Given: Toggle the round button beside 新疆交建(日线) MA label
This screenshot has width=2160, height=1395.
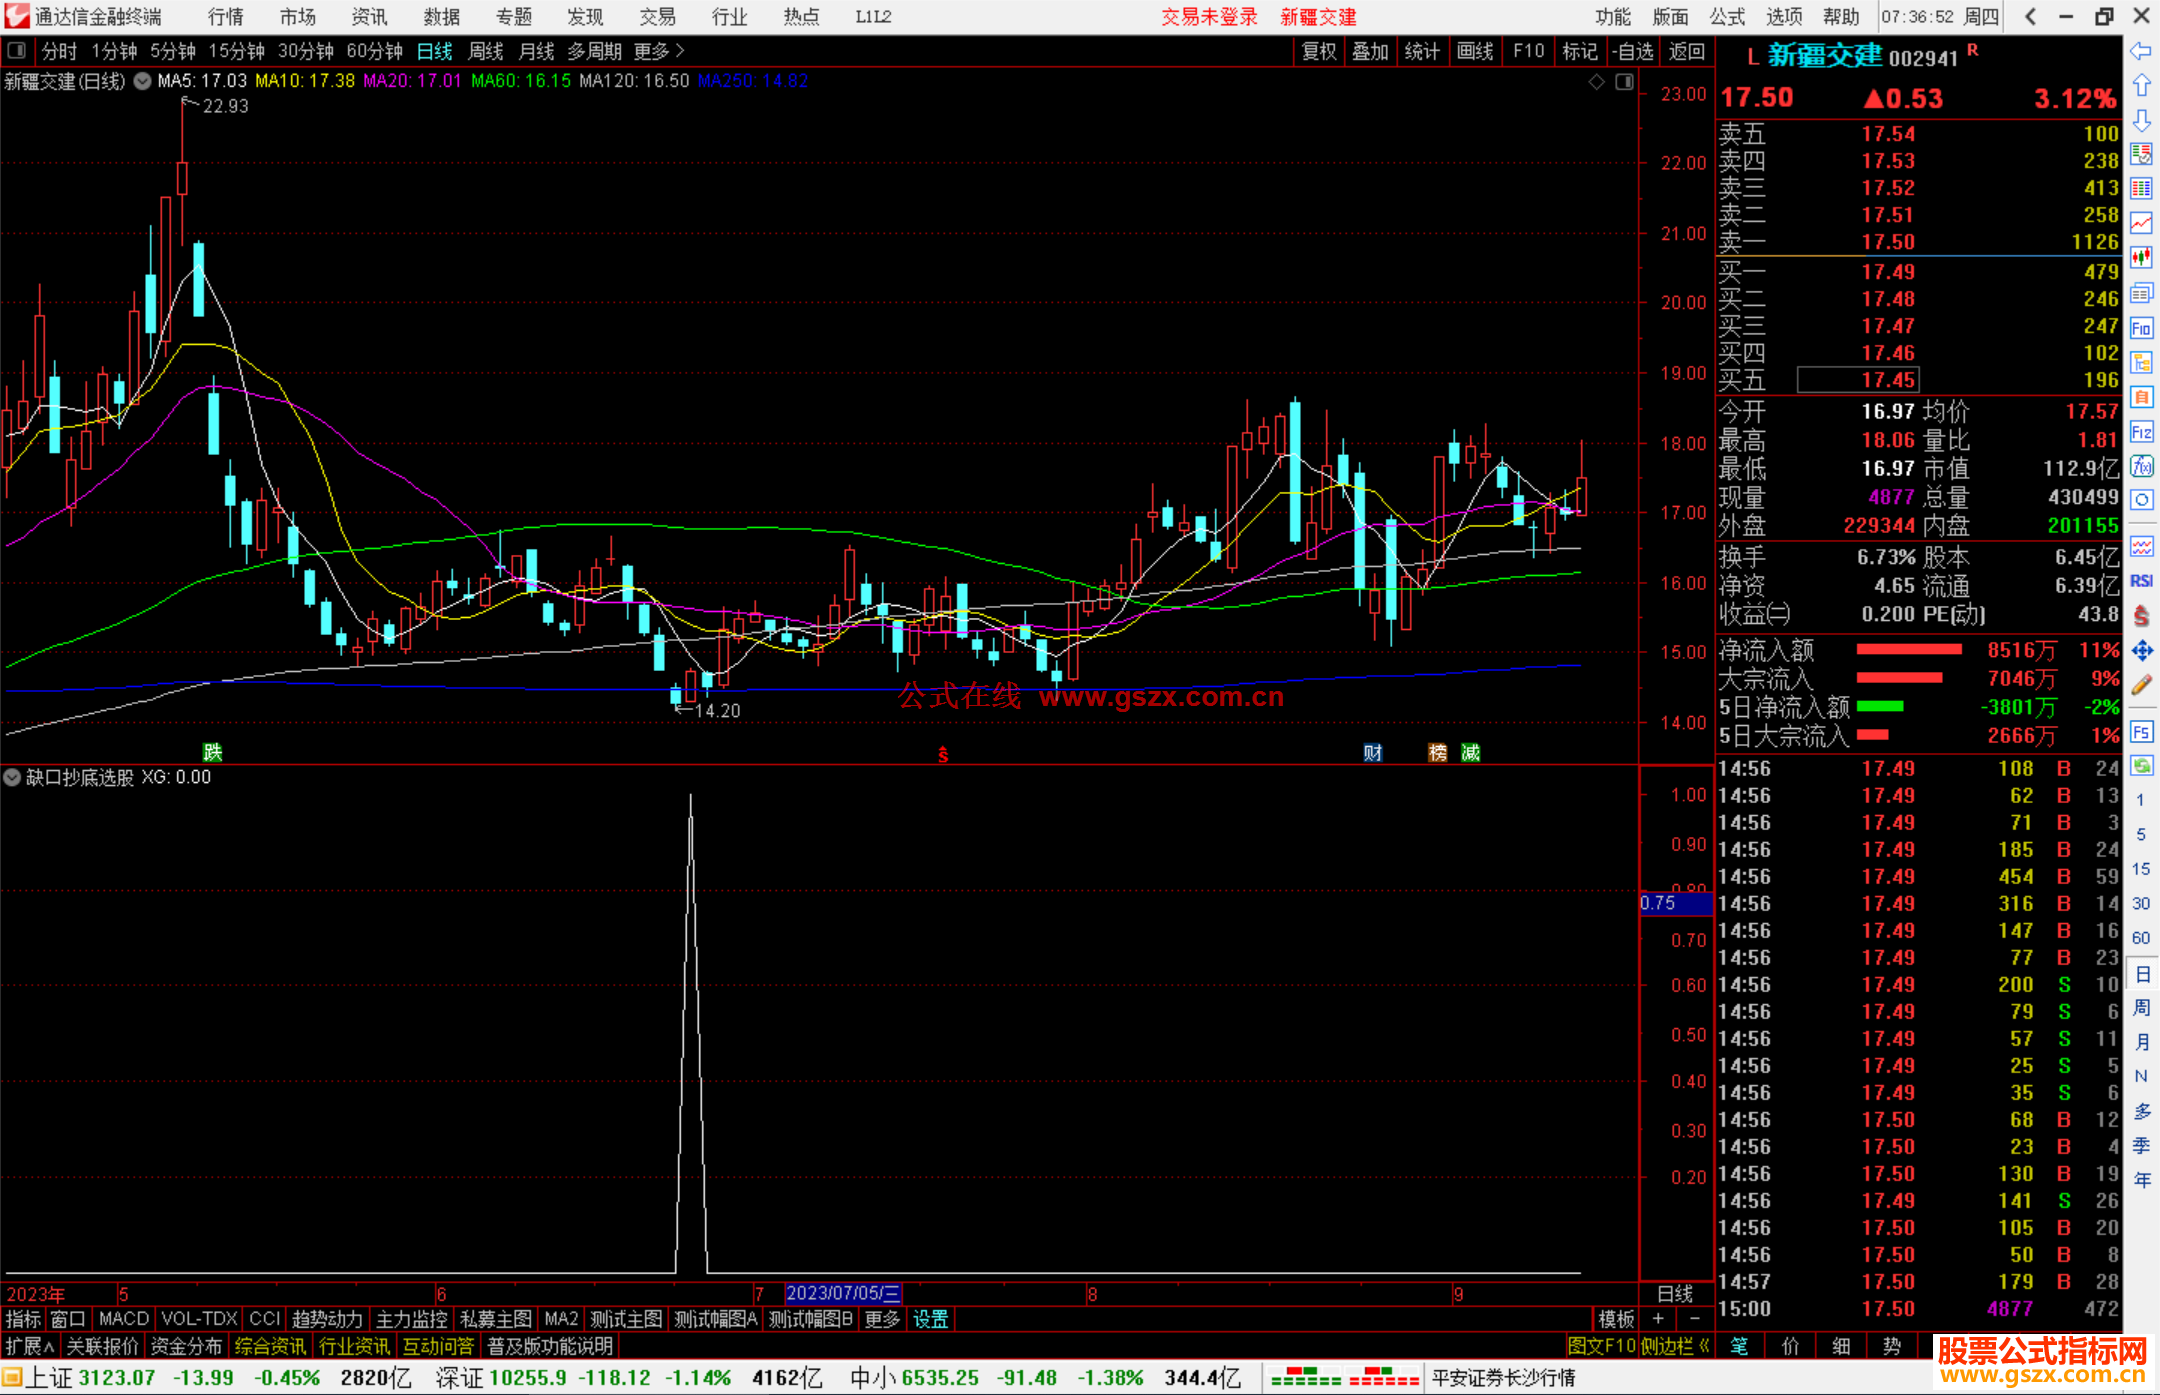Looking at the screenshot, I should click(143, 81).
